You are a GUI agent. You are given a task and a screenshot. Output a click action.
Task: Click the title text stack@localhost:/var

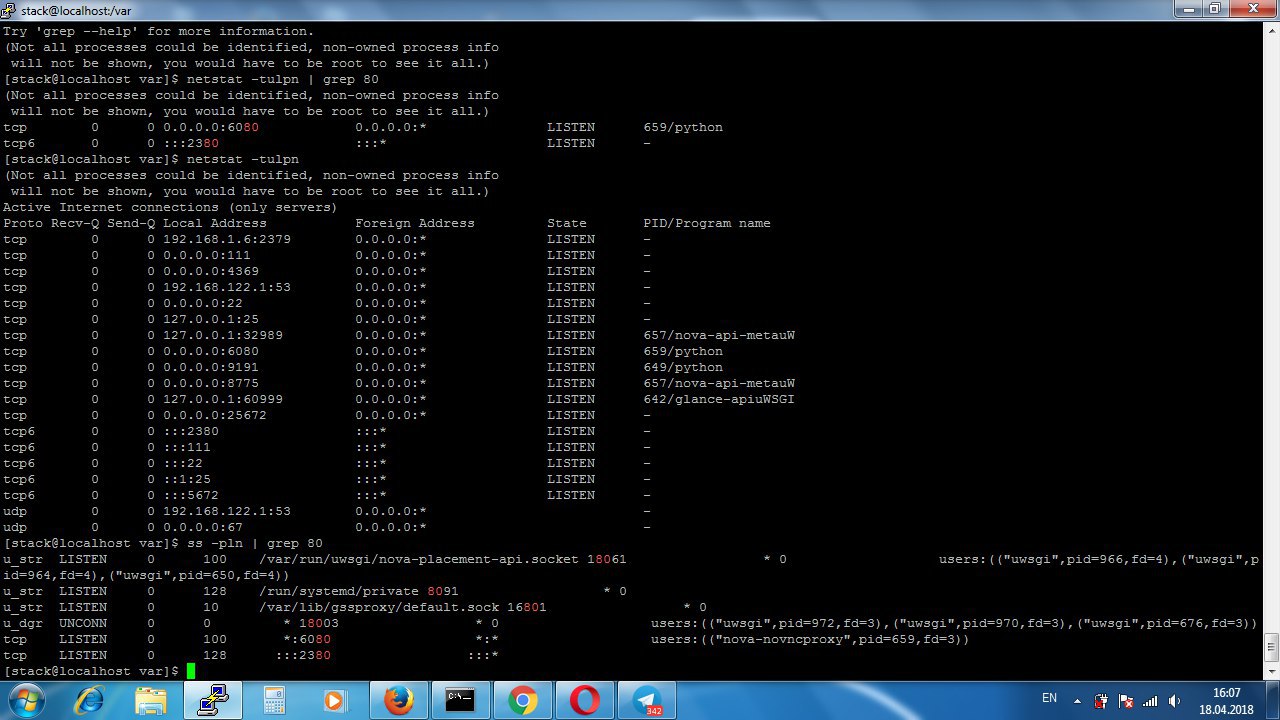point(76,9)
